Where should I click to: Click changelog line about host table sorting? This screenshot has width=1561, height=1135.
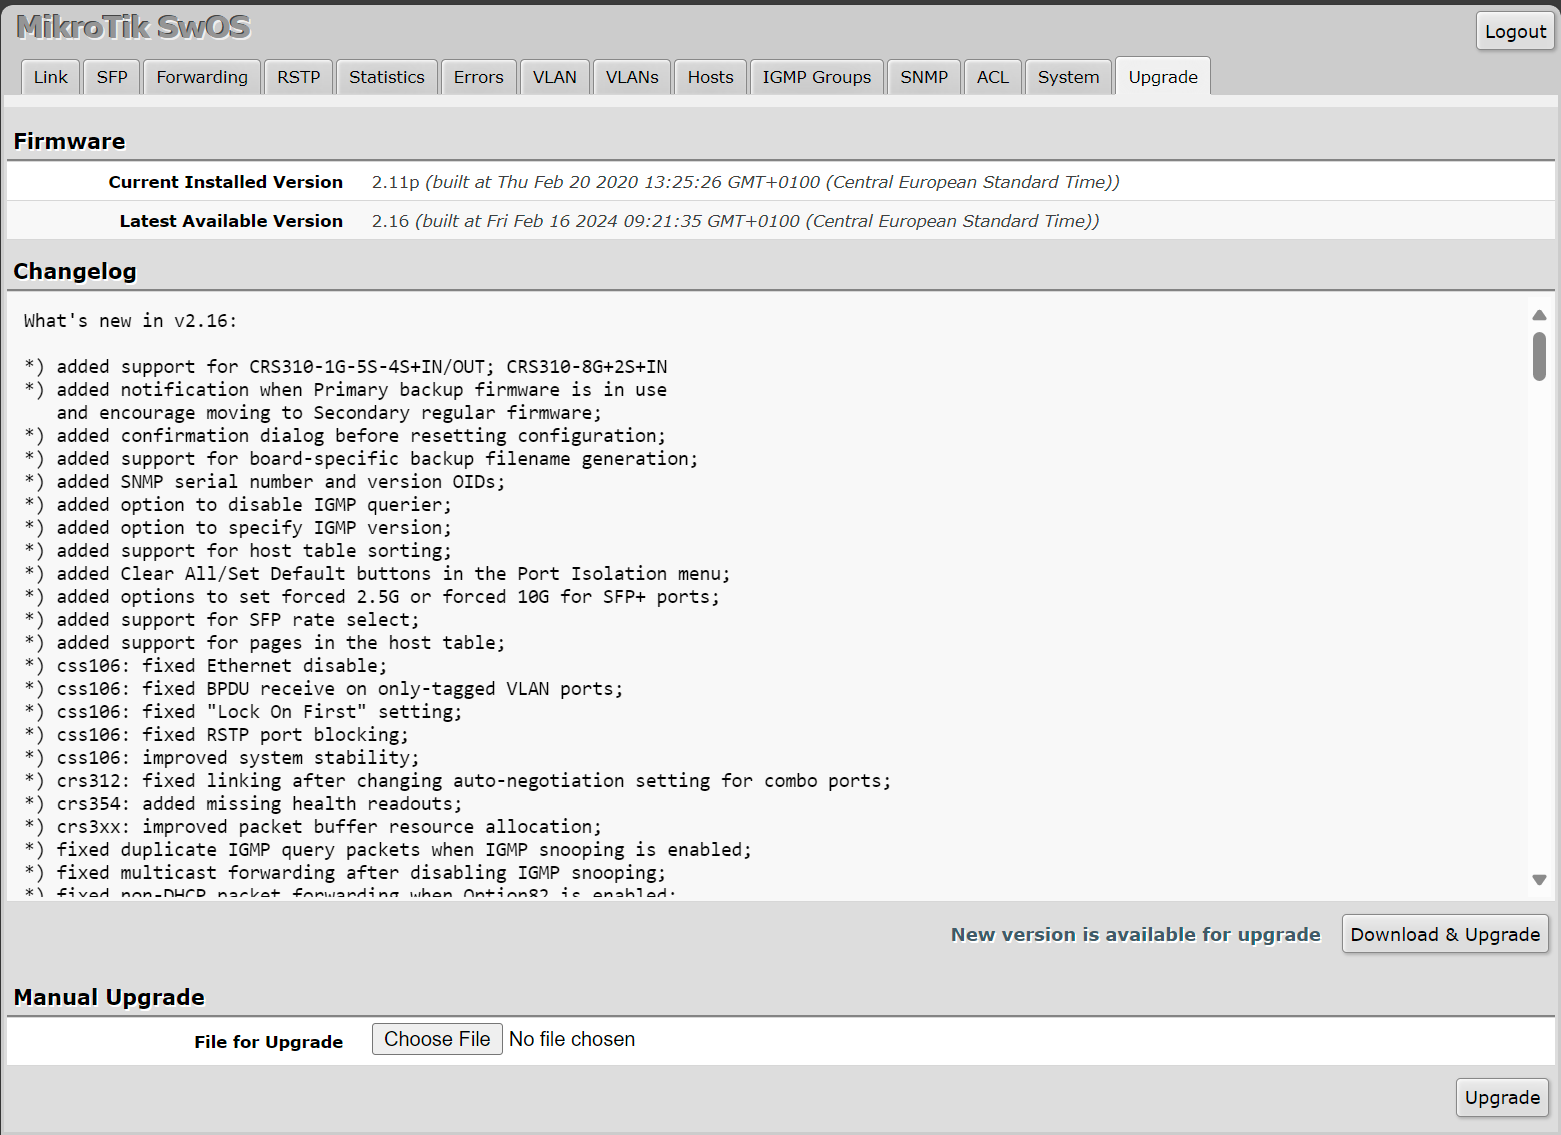click(238, 551)
